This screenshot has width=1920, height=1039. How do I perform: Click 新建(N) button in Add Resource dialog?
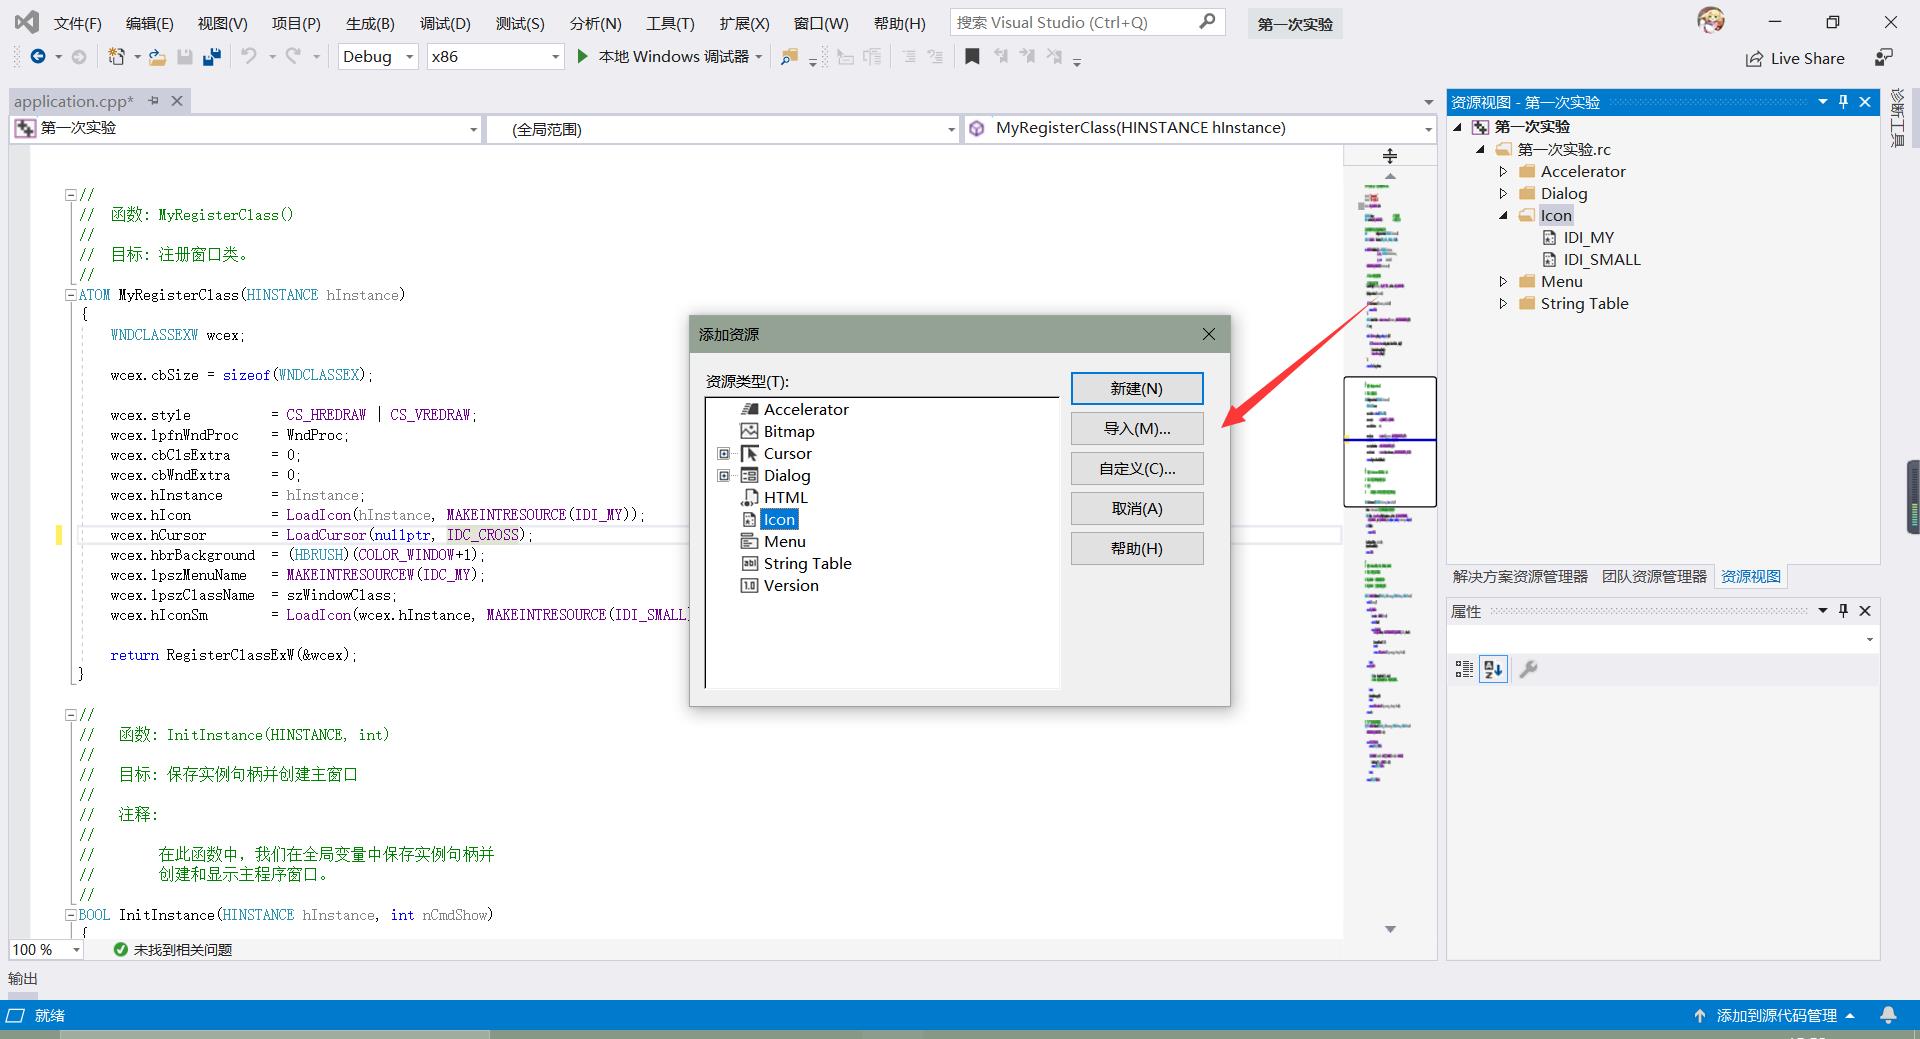point(1137,389)
